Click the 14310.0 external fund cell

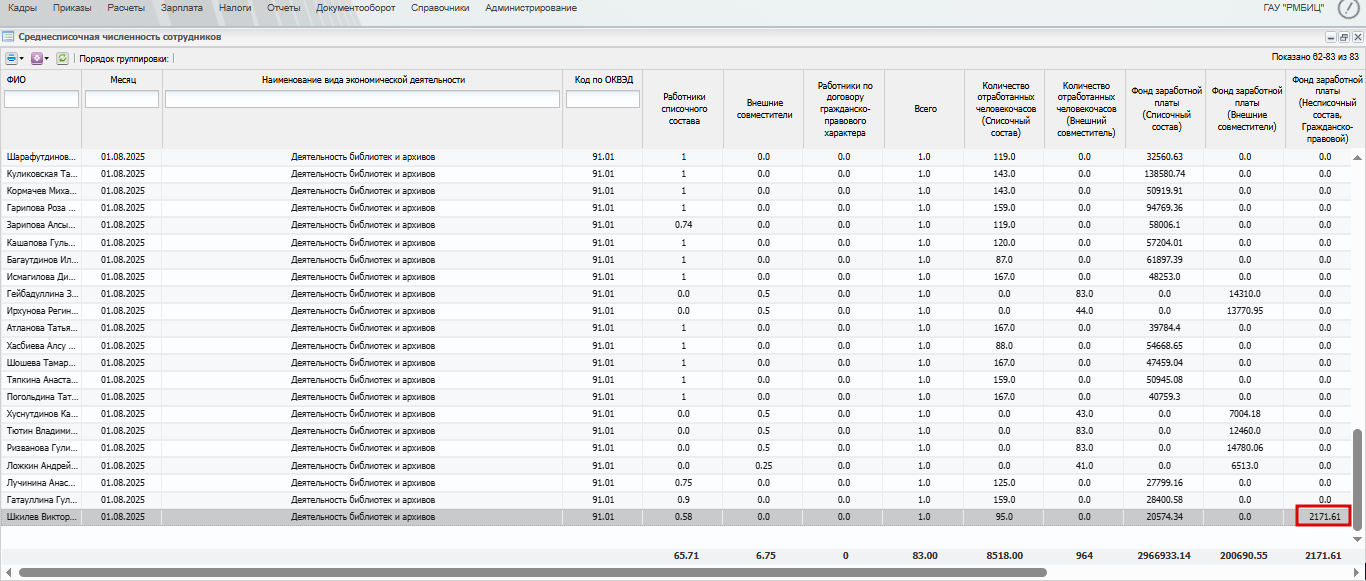(x=1245, y=294)
